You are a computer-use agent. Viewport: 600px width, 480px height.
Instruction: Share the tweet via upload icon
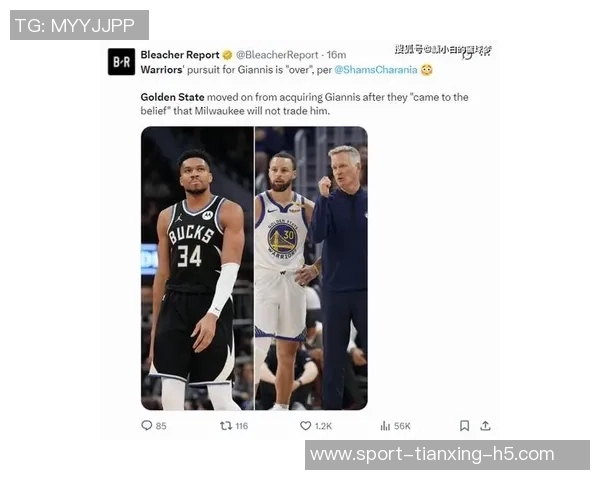coord(485,425)
